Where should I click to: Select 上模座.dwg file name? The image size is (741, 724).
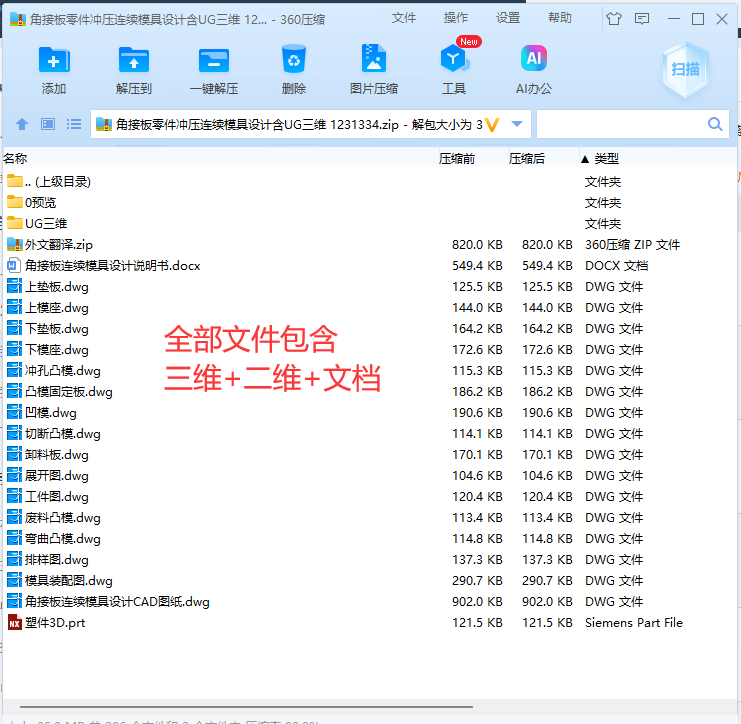point(57,308)
